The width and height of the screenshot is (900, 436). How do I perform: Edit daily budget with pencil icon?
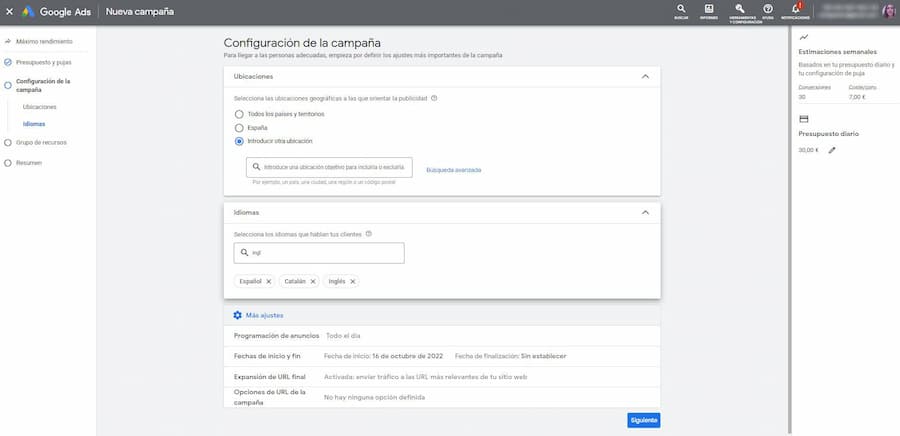[x=832, y=150]
